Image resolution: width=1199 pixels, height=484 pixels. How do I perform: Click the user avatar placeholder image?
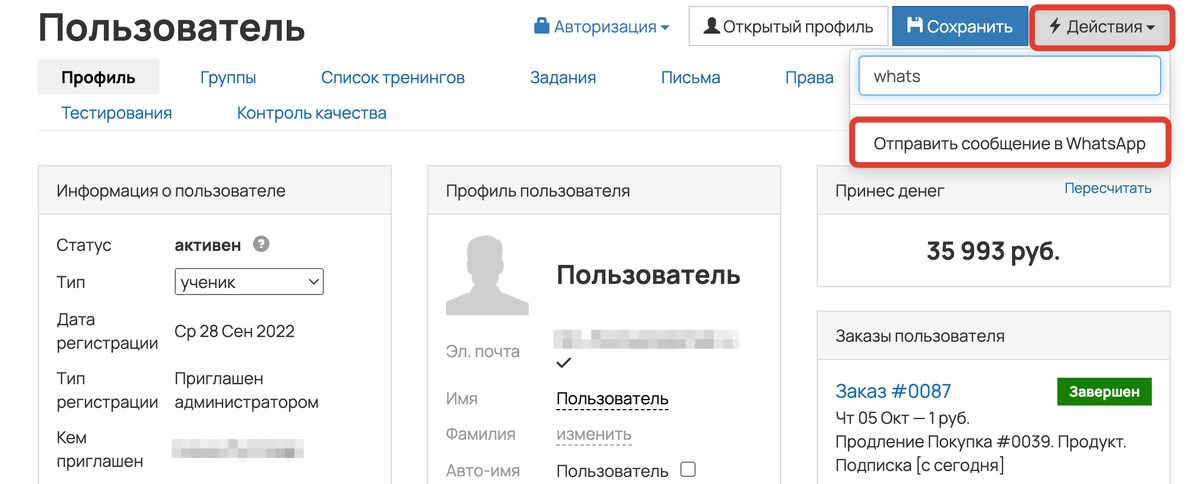tap(487, 275)
